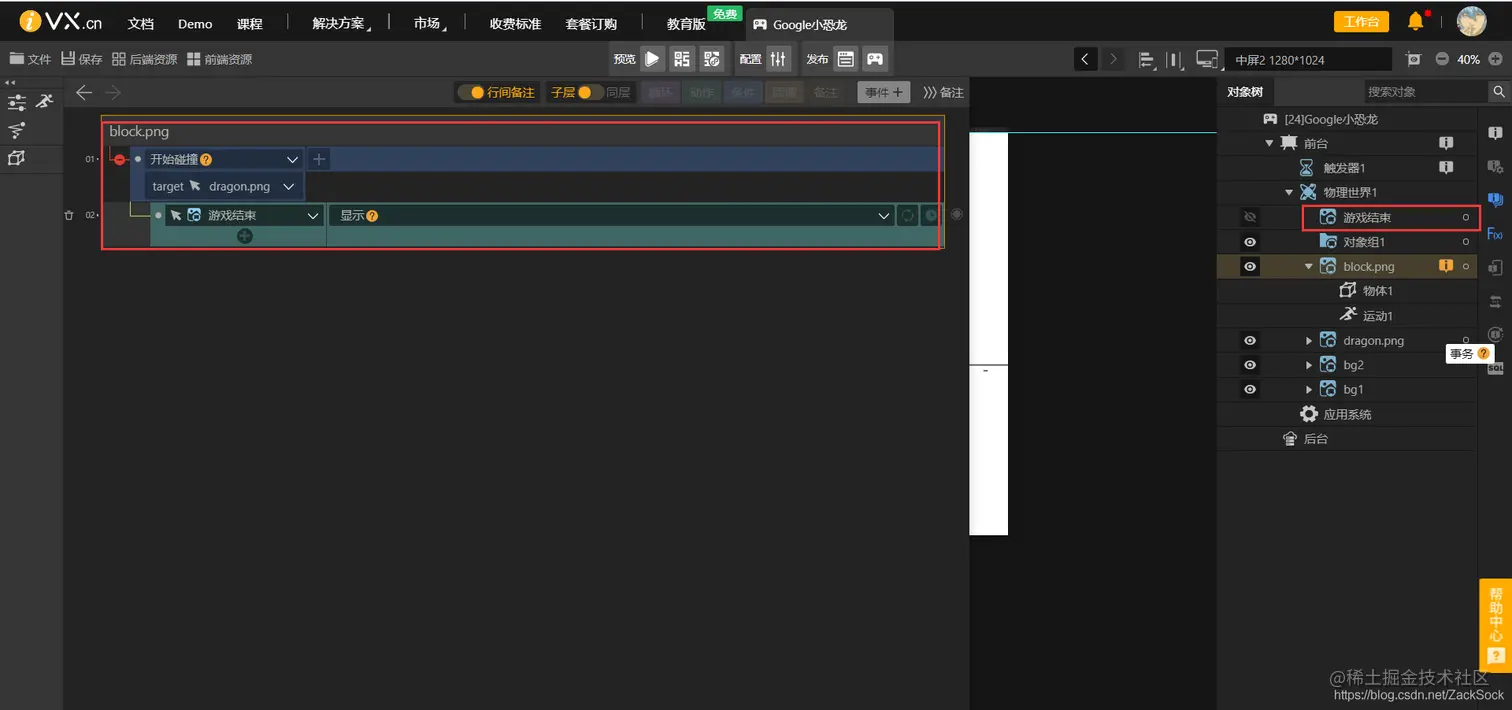The image size is (1512, 710).
Task: Click the attribute sliders icon in left toolbar
Action: (x=16, y=102)
